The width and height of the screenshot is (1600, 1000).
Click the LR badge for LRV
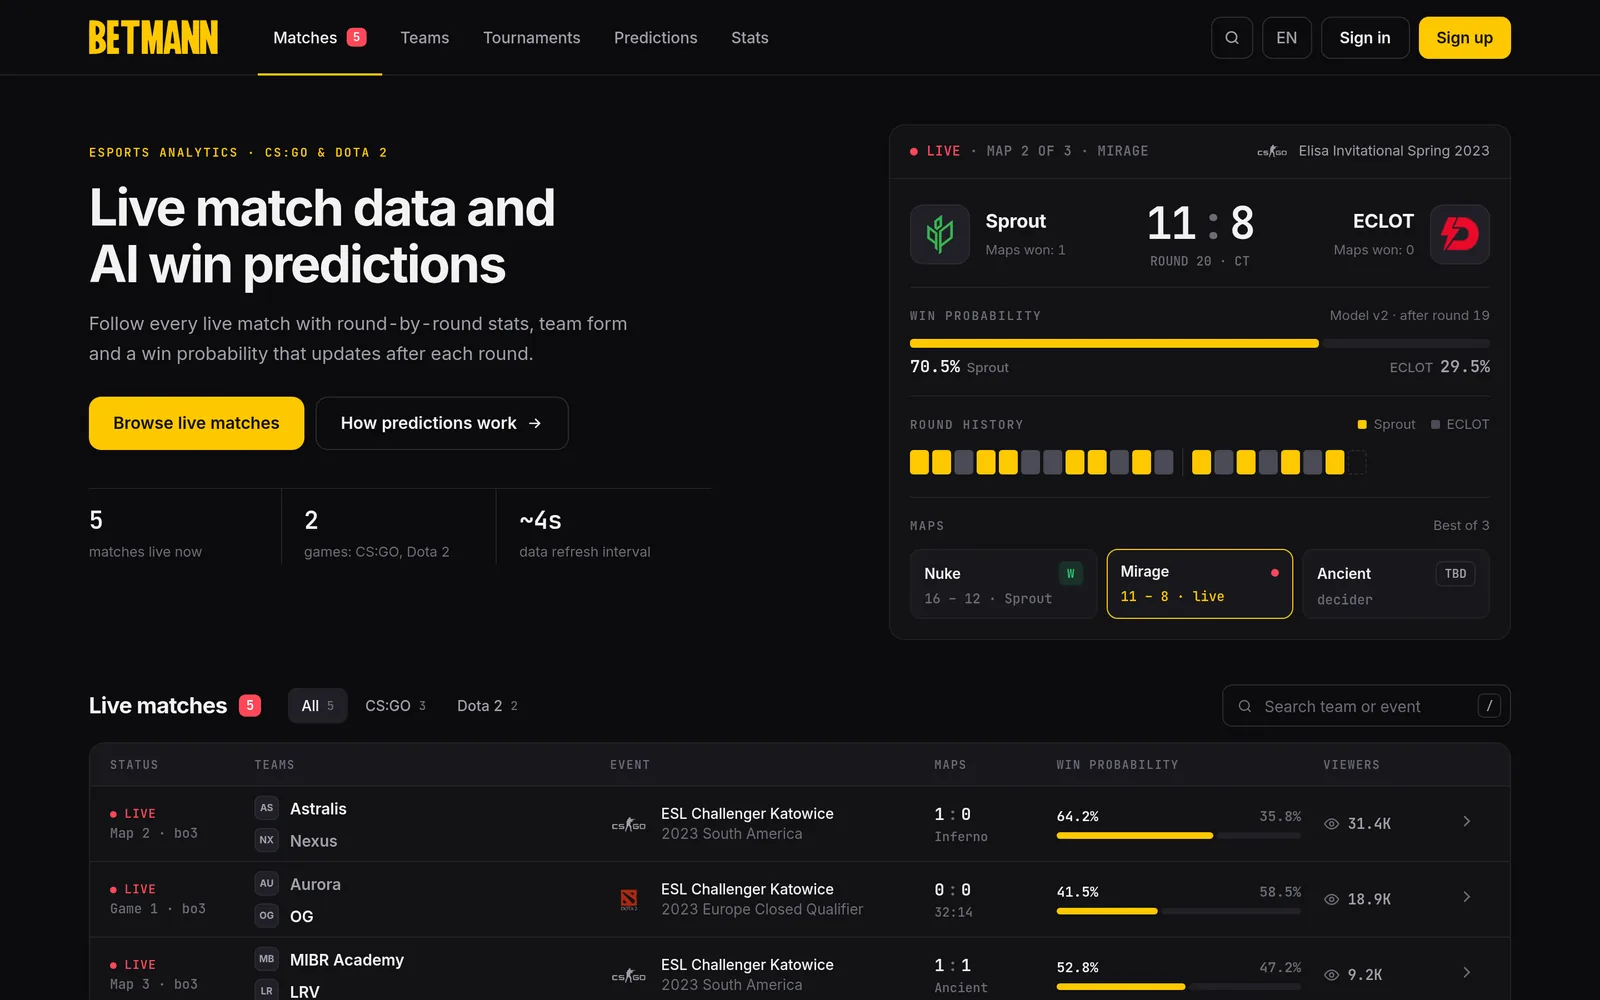266,991
